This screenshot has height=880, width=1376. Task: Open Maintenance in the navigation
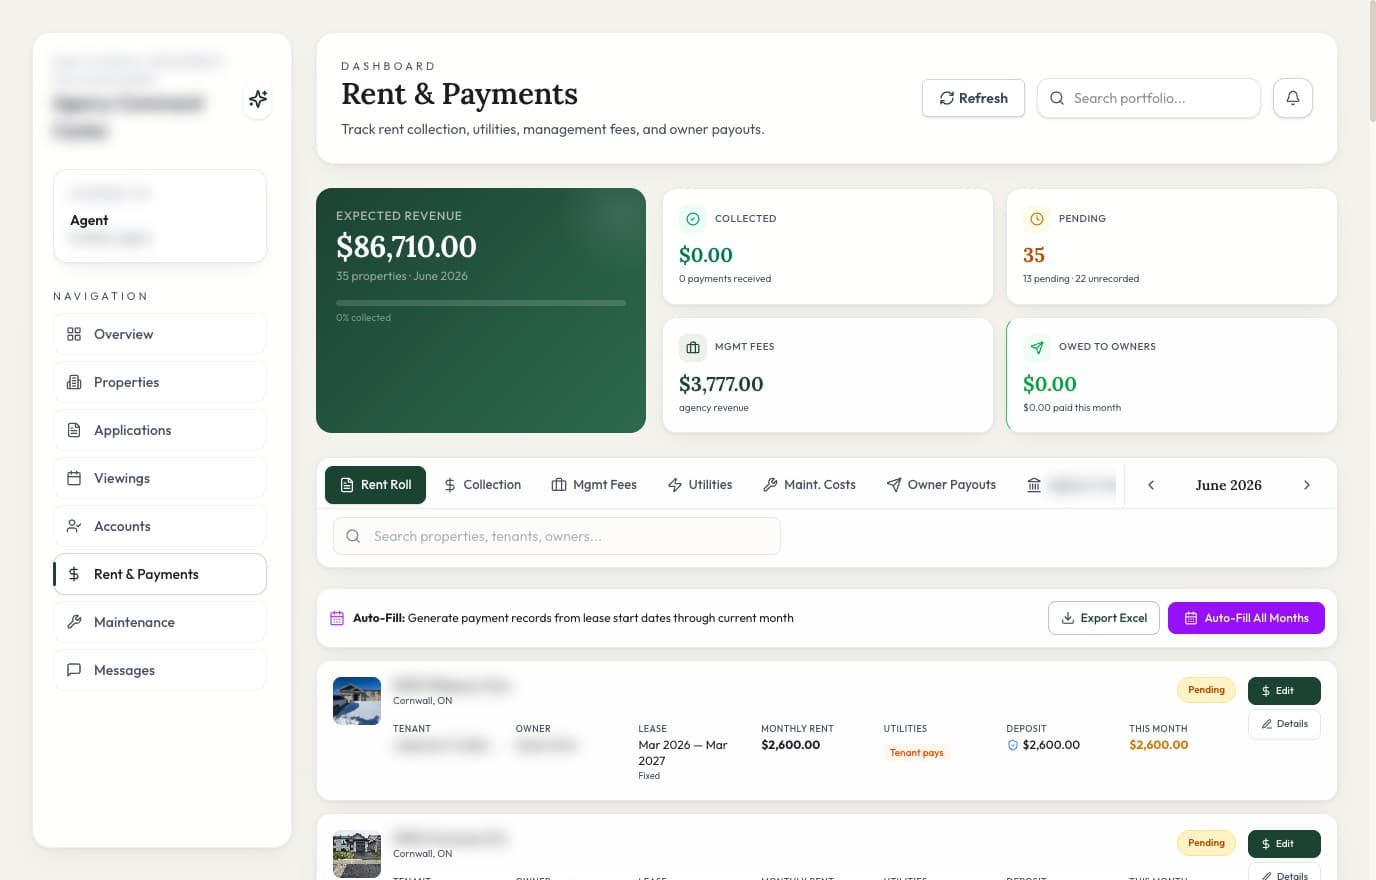coord(160,622)
